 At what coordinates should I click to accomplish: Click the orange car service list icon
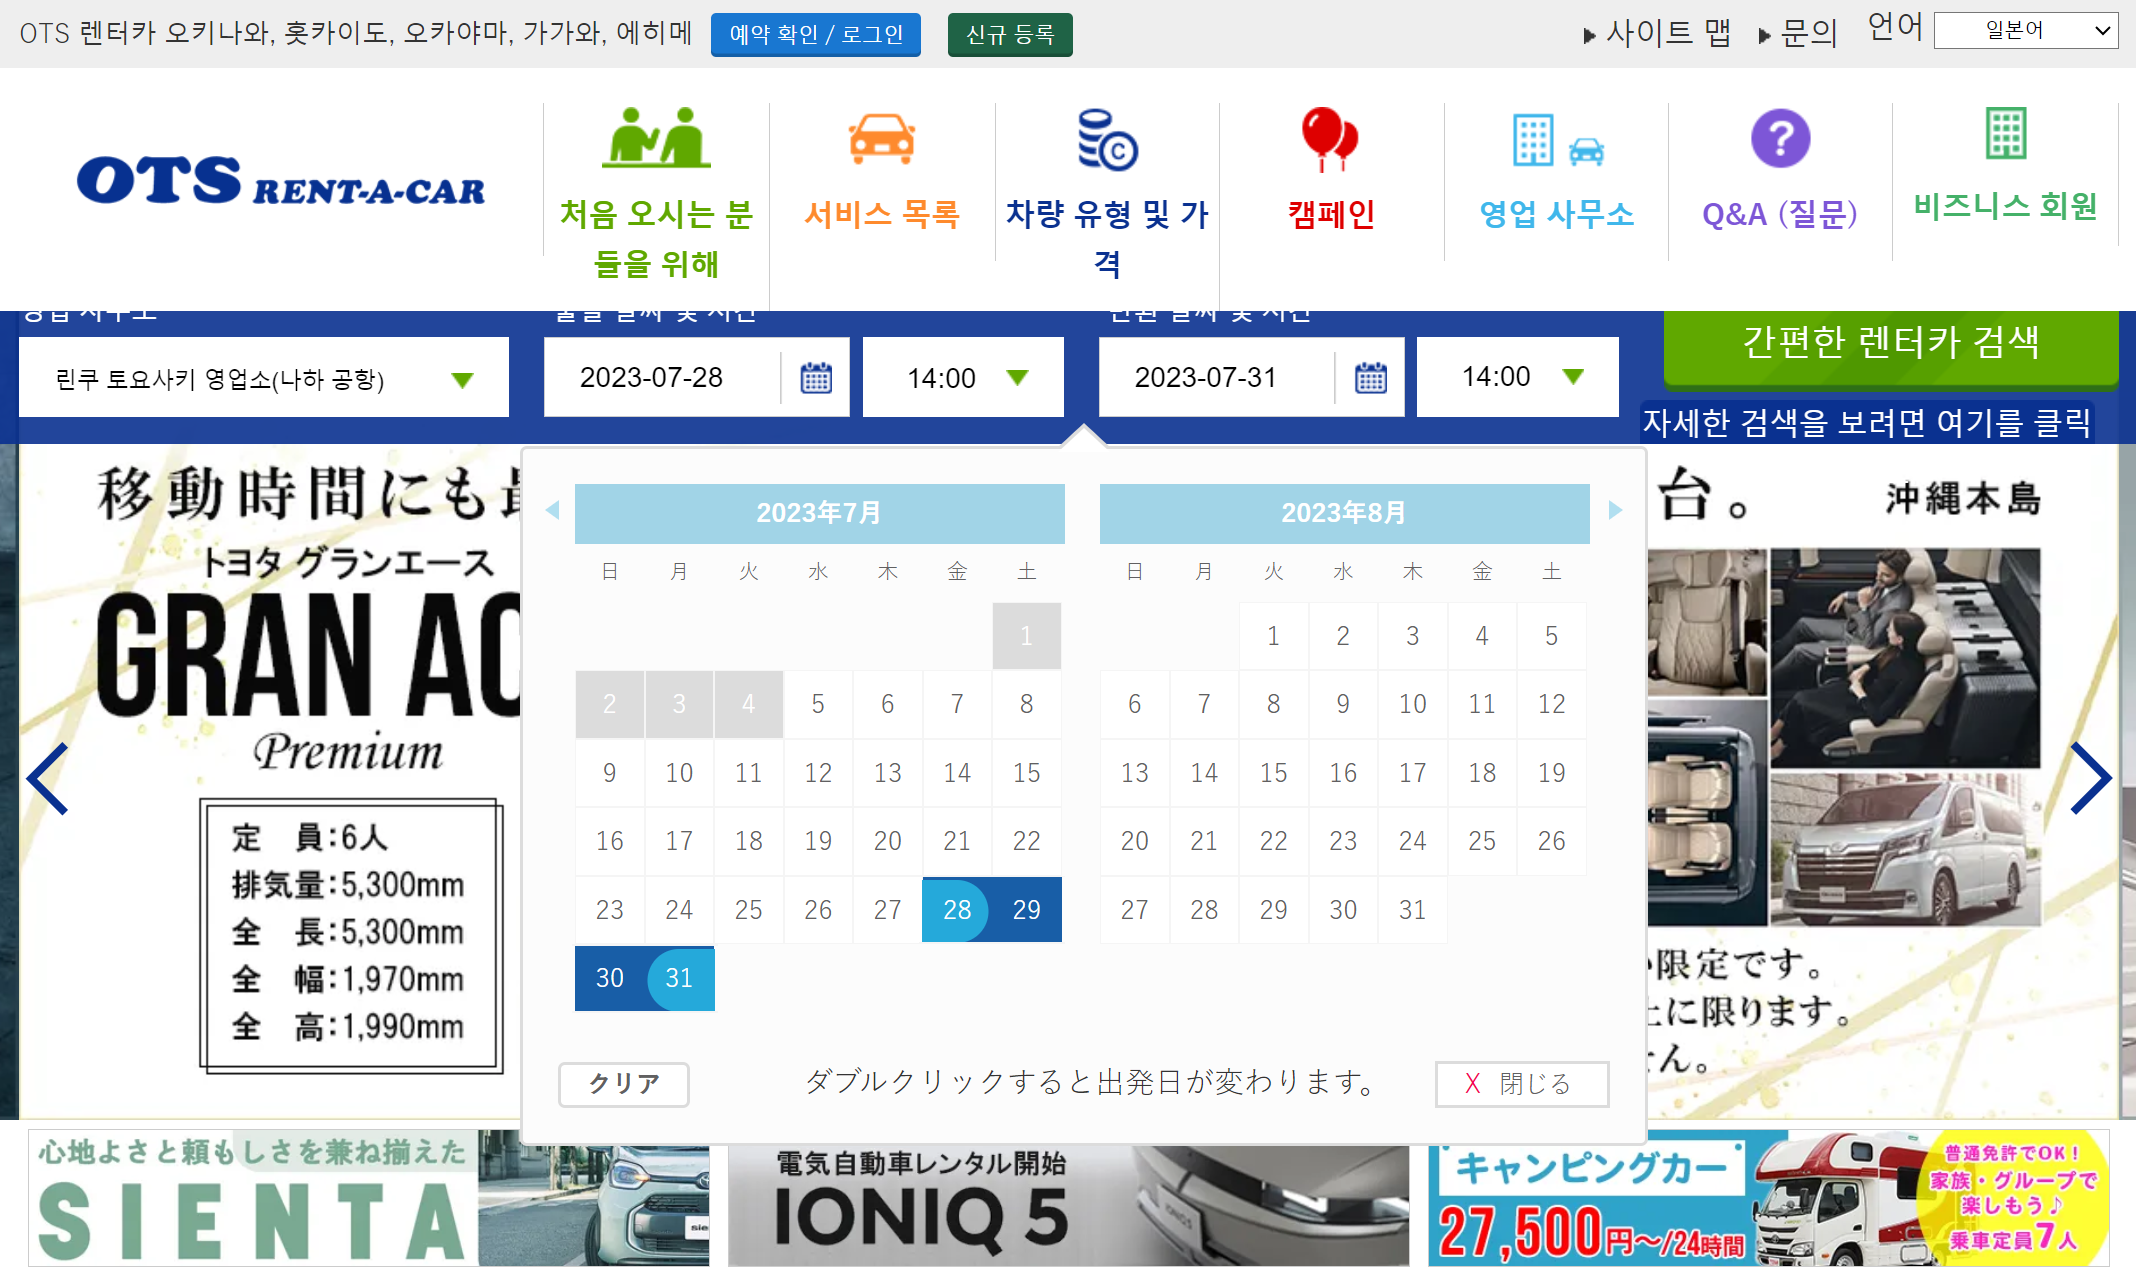coord(881,138)
